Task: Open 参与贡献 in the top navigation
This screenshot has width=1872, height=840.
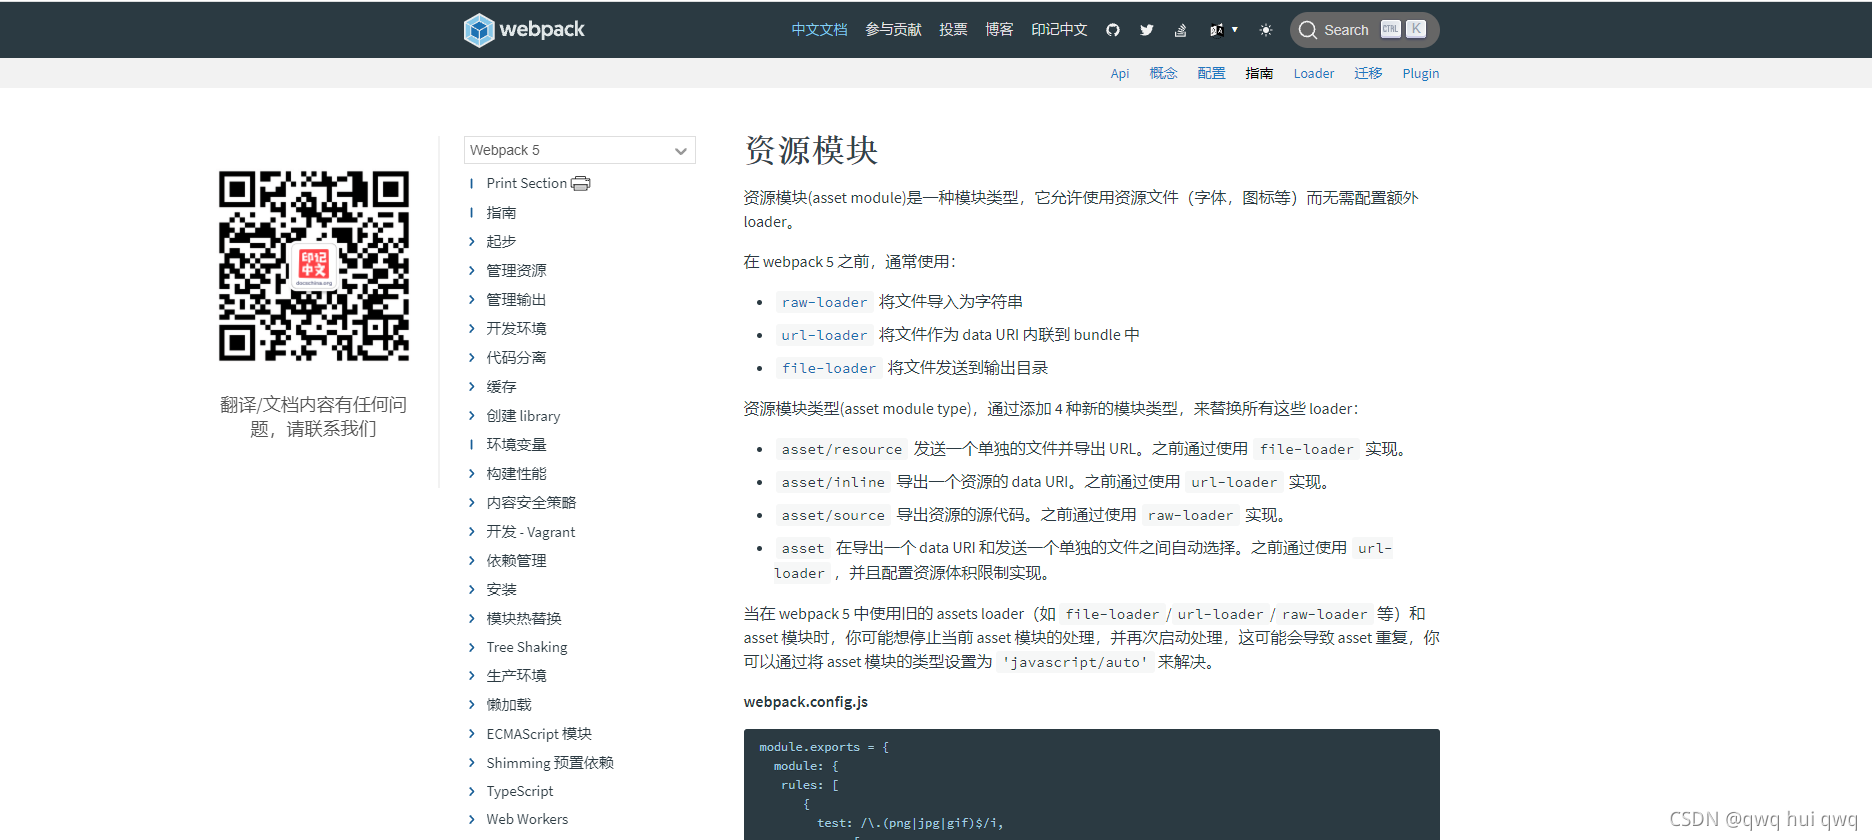Action: tap(893, 30)
